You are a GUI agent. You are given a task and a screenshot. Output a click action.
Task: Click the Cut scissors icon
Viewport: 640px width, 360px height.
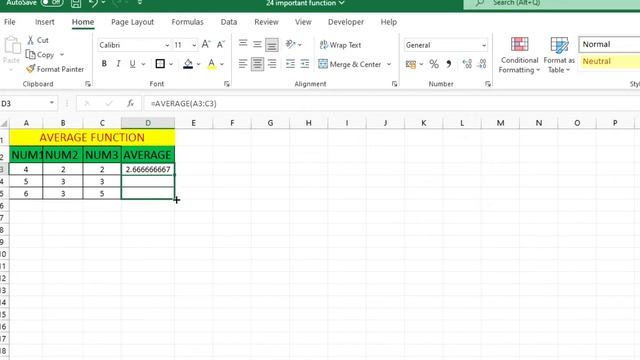pyautogui.click(x=31, y=40)
